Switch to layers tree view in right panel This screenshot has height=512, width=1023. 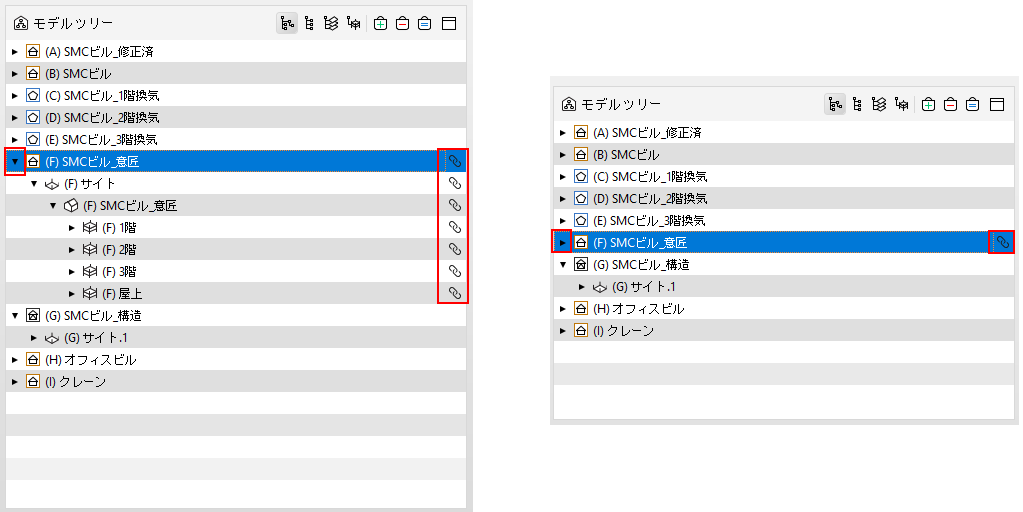[x=879, y=104]
